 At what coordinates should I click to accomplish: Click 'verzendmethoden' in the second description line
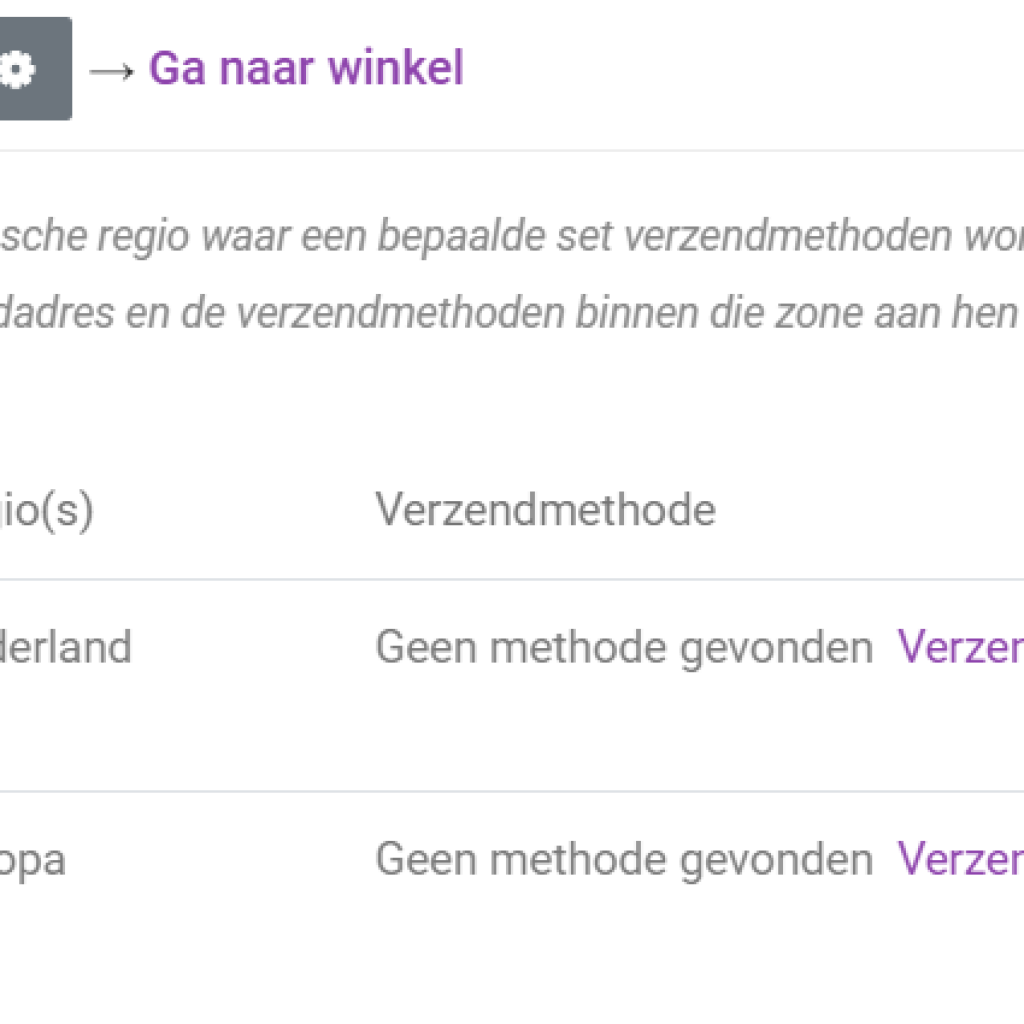click(x=400, y=313)
